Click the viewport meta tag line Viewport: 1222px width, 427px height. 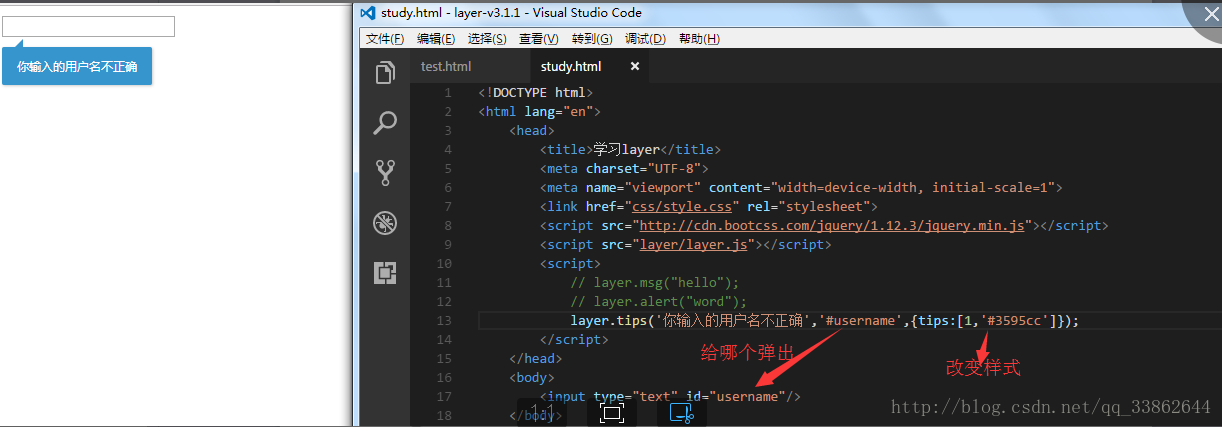click(801, 187)
